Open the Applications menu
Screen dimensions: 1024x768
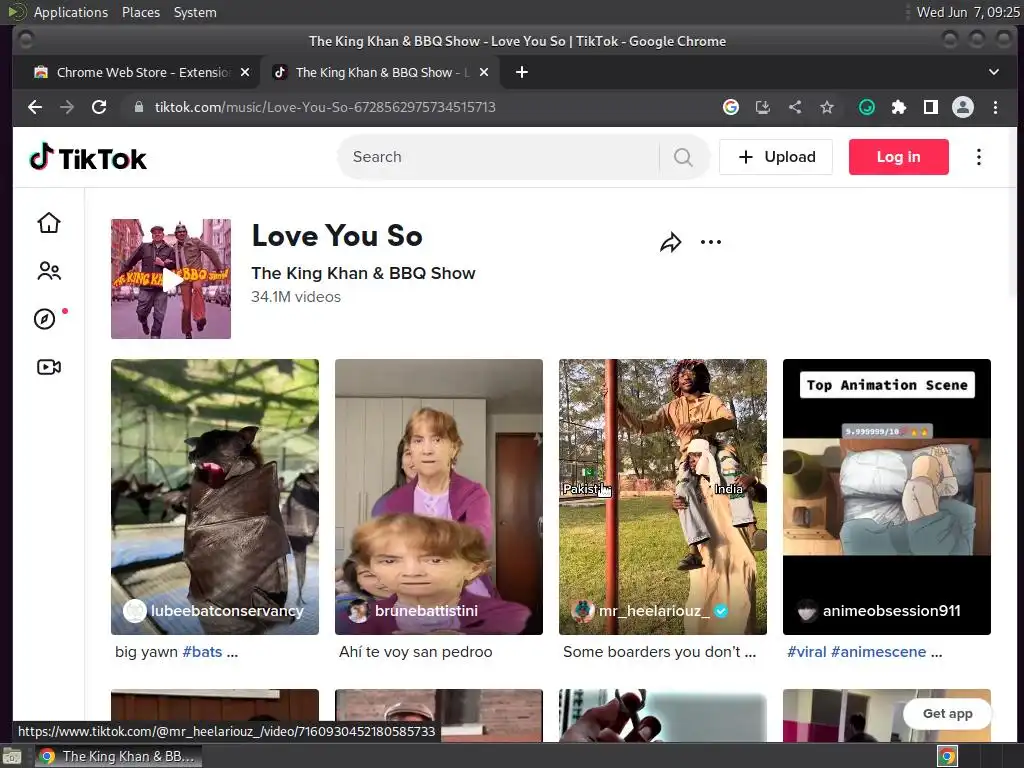point(71,12)
